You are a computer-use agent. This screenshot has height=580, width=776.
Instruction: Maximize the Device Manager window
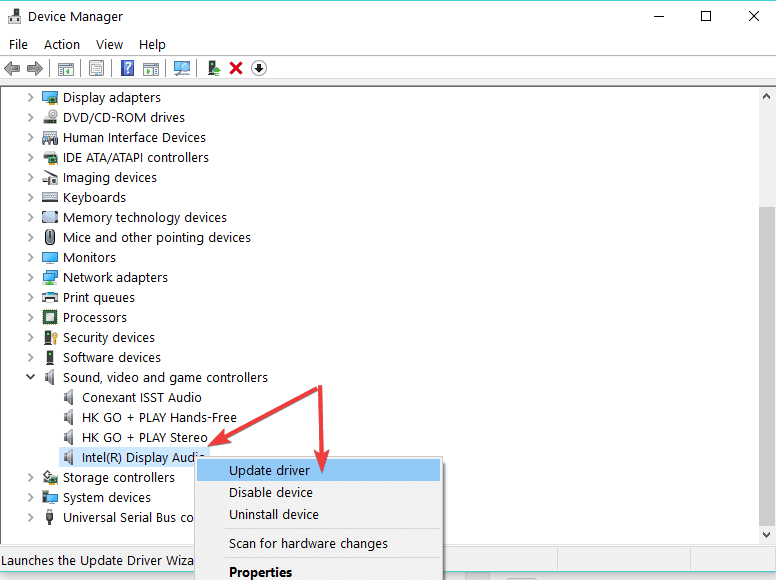706,16
